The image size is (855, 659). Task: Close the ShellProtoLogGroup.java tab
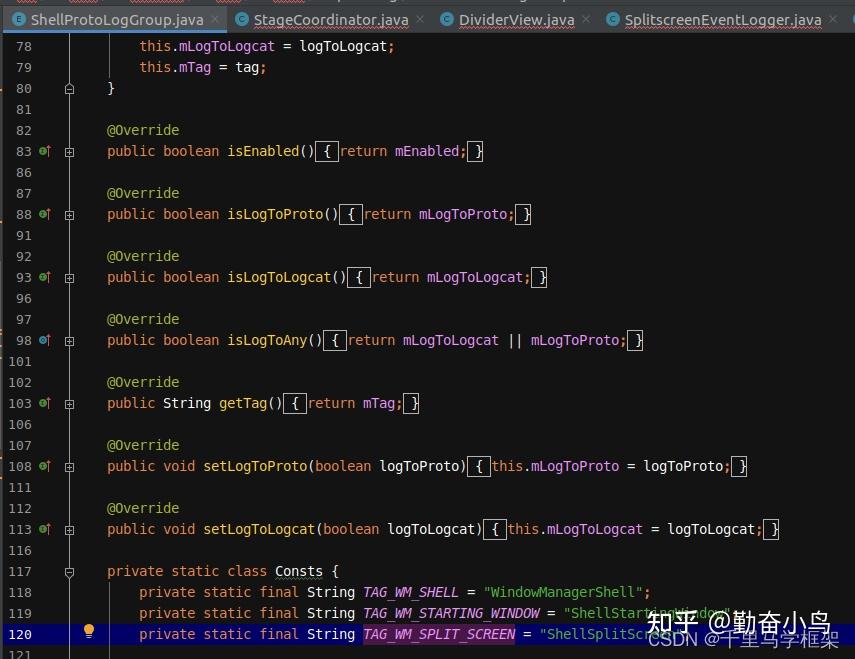pyautogui.click(x=215, y=20)
